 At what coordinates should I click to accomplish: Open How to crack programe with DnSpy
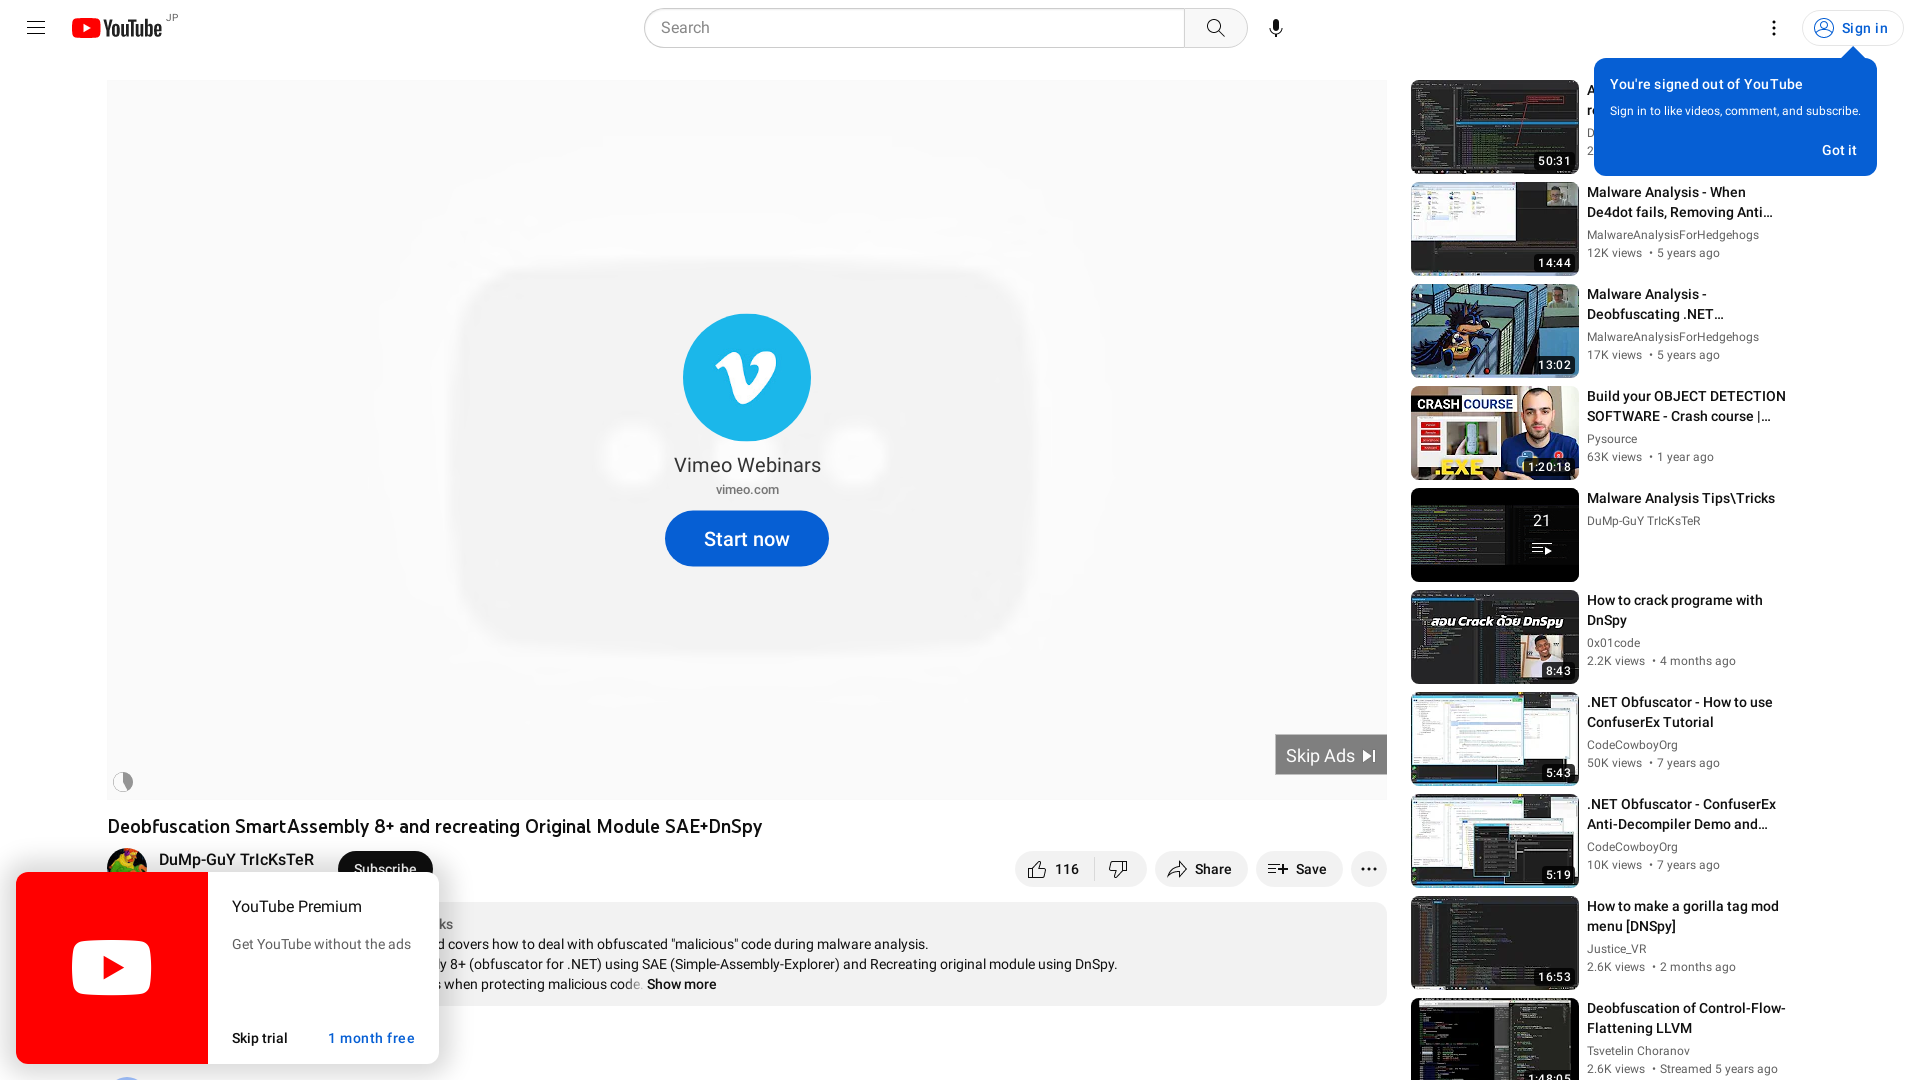click(1674, 610)
